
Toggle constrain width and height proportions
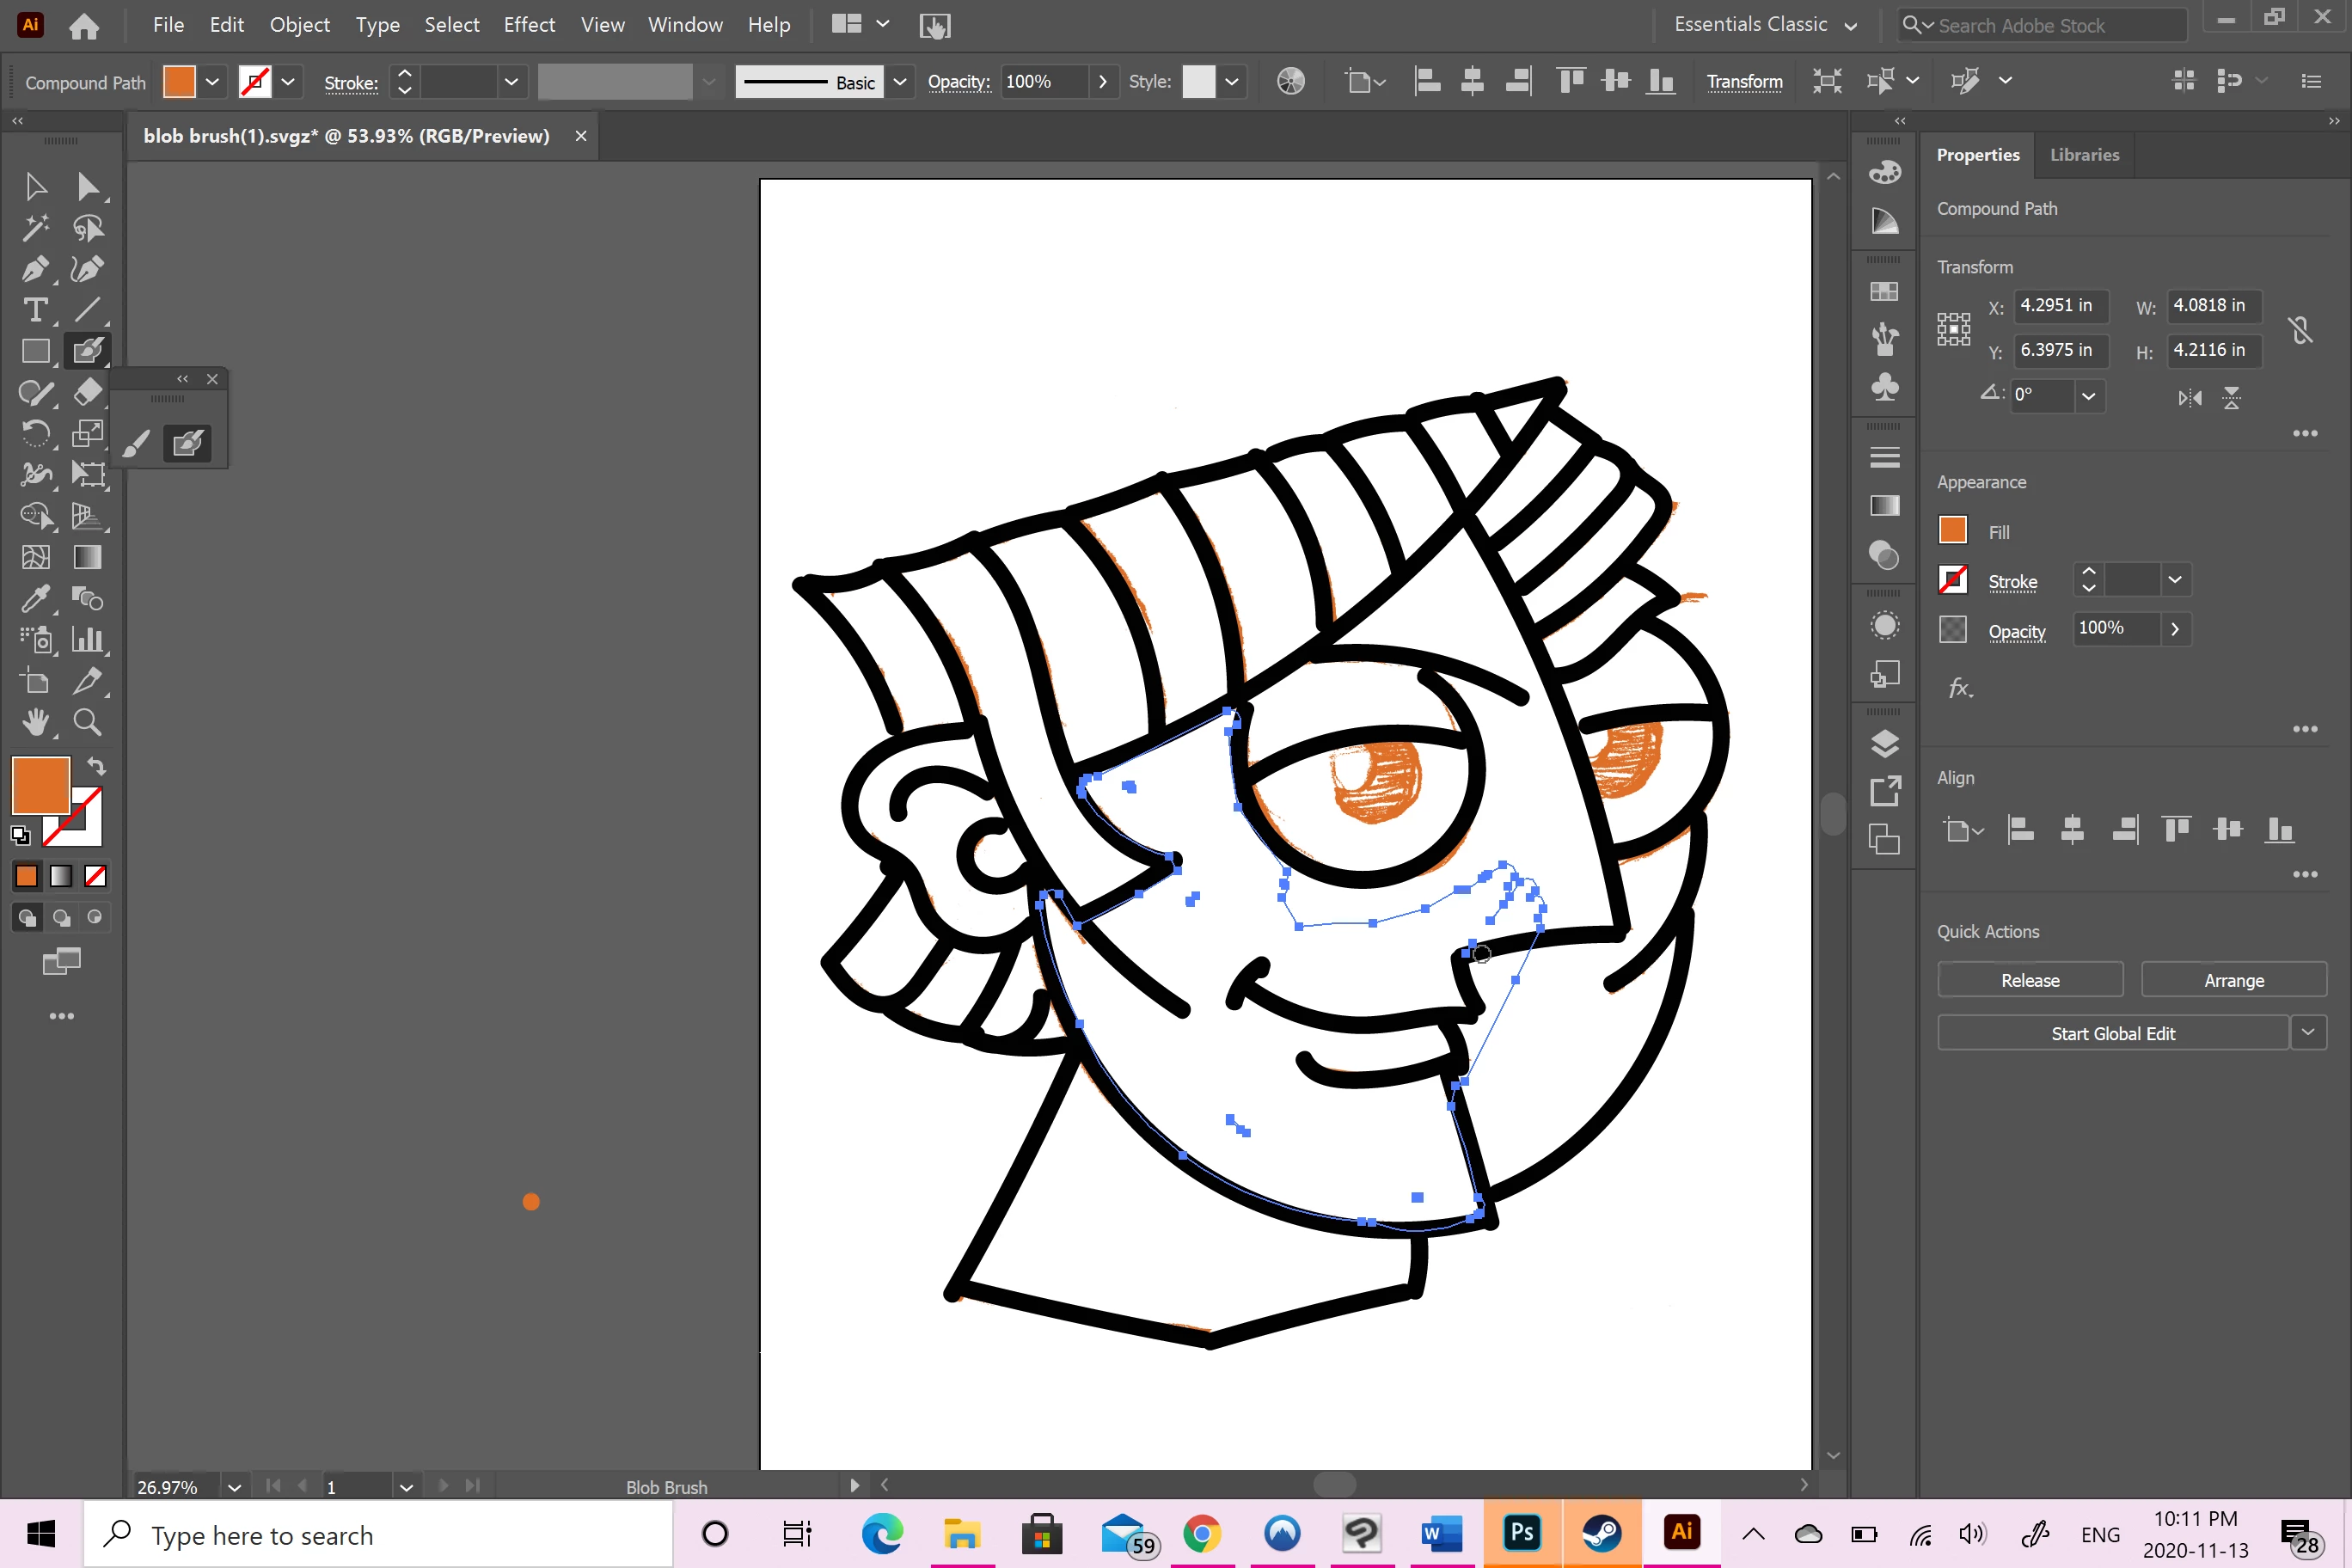[2299, 329]
